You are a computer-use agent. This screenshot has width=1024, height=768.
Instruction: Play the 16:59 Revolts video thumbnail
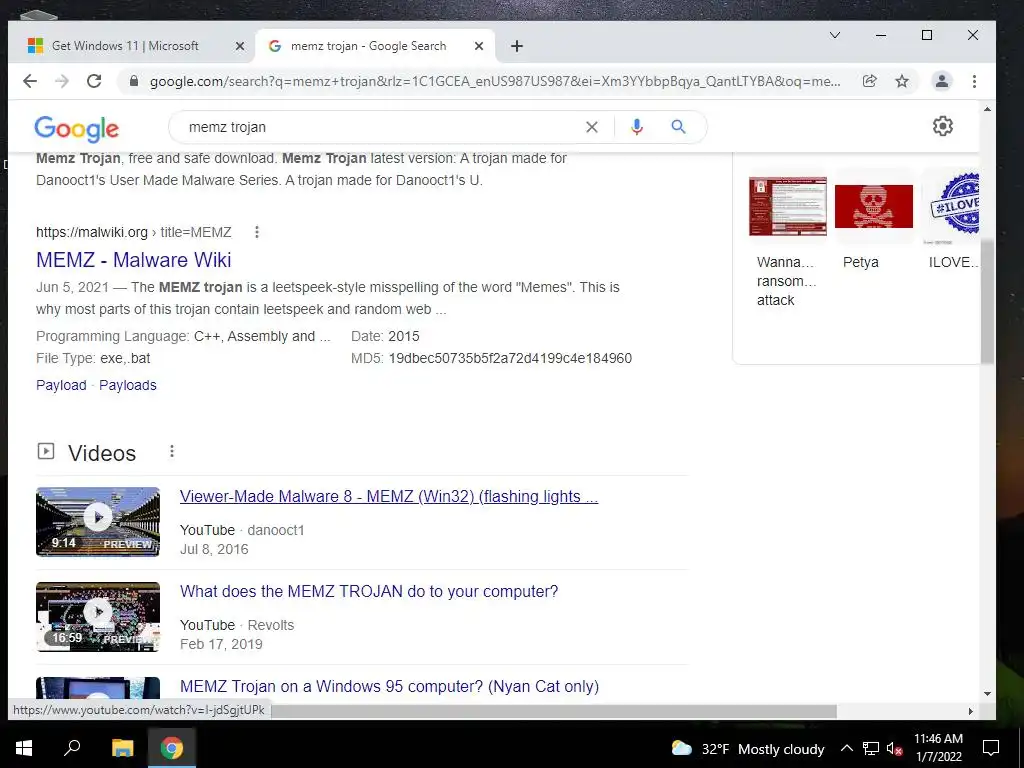click(98, 616)
